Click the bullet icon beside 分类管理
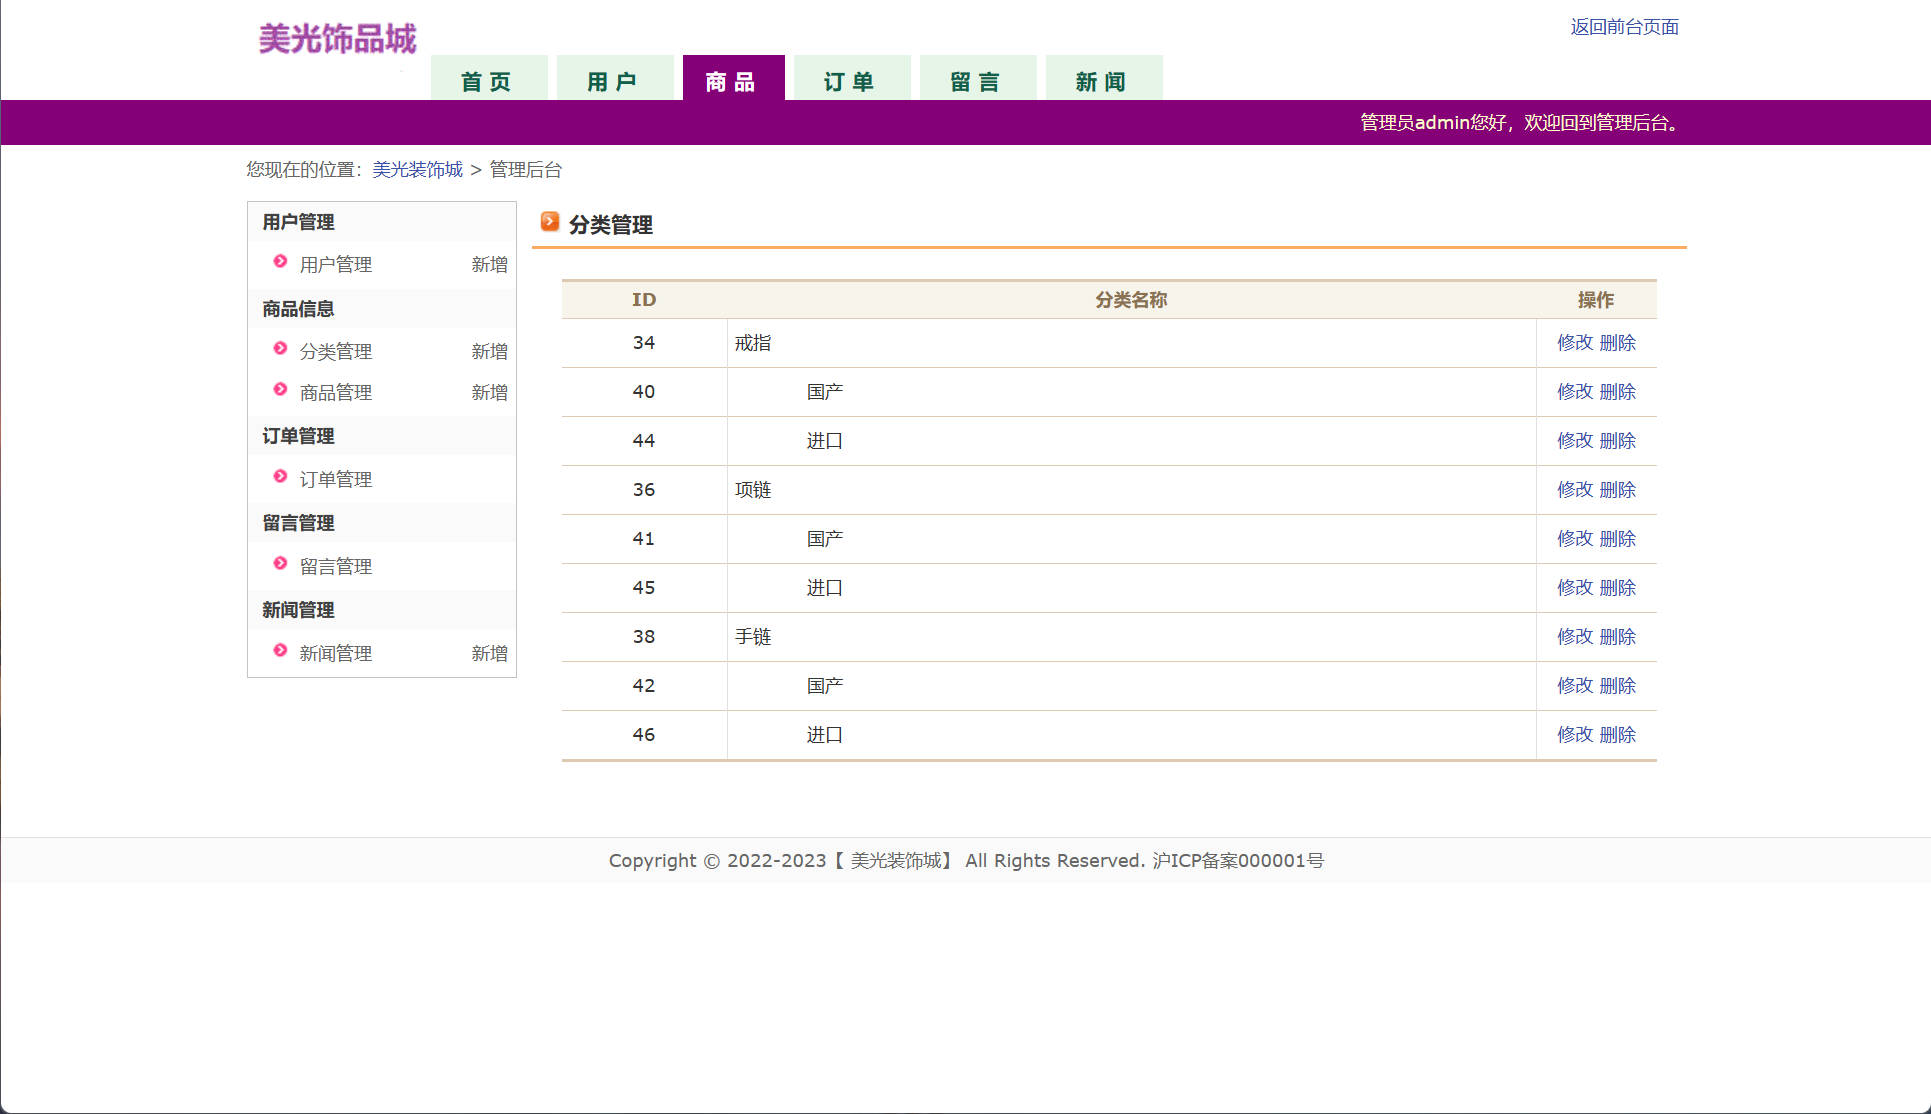Image resolution: width=1931 pixels, height=1114 pixels. tap(280, 348)
